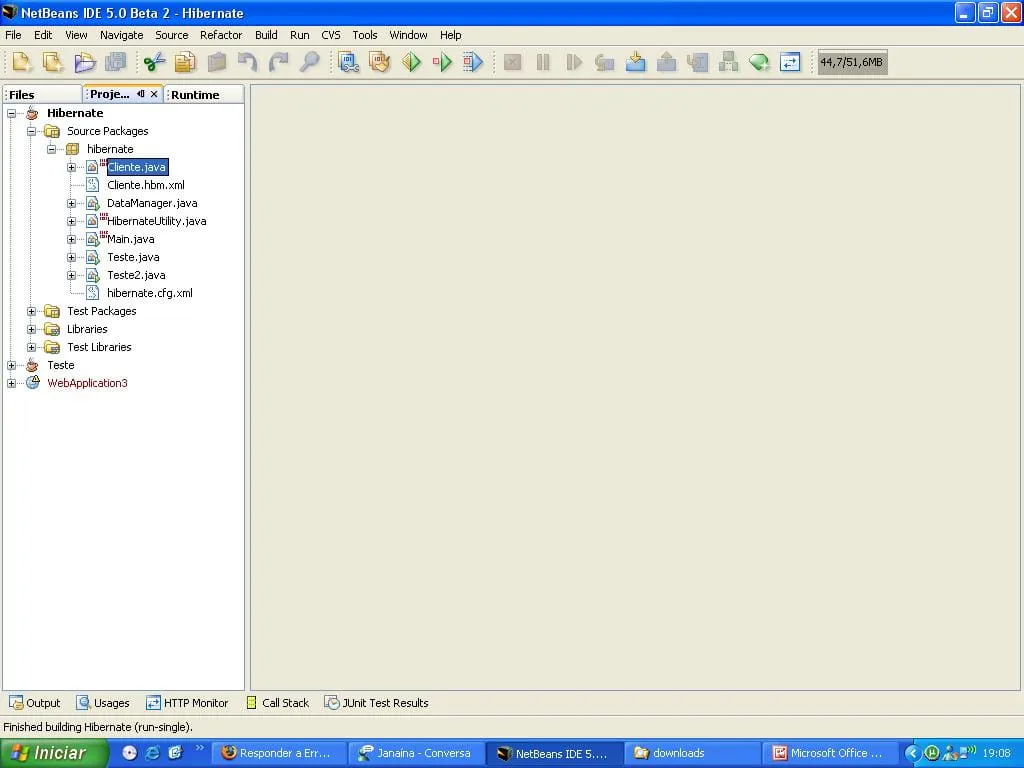Click the Build Main Project icon
Screen dimensions: 1024x768
click(x=349, y=63)
